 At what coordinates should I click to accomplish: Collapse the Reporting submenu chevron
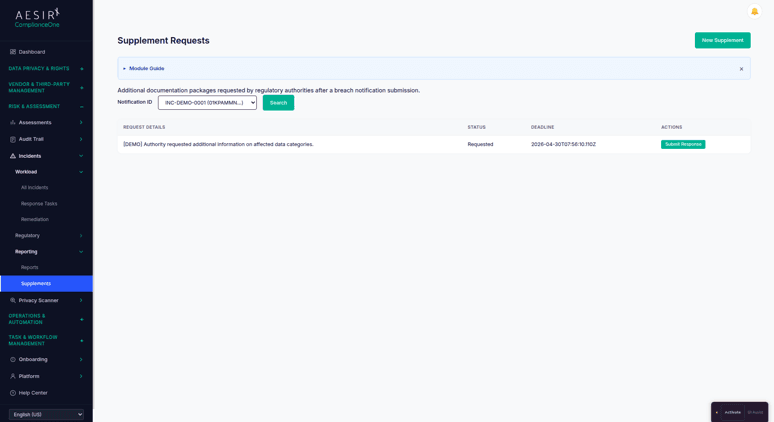point(81,252)
